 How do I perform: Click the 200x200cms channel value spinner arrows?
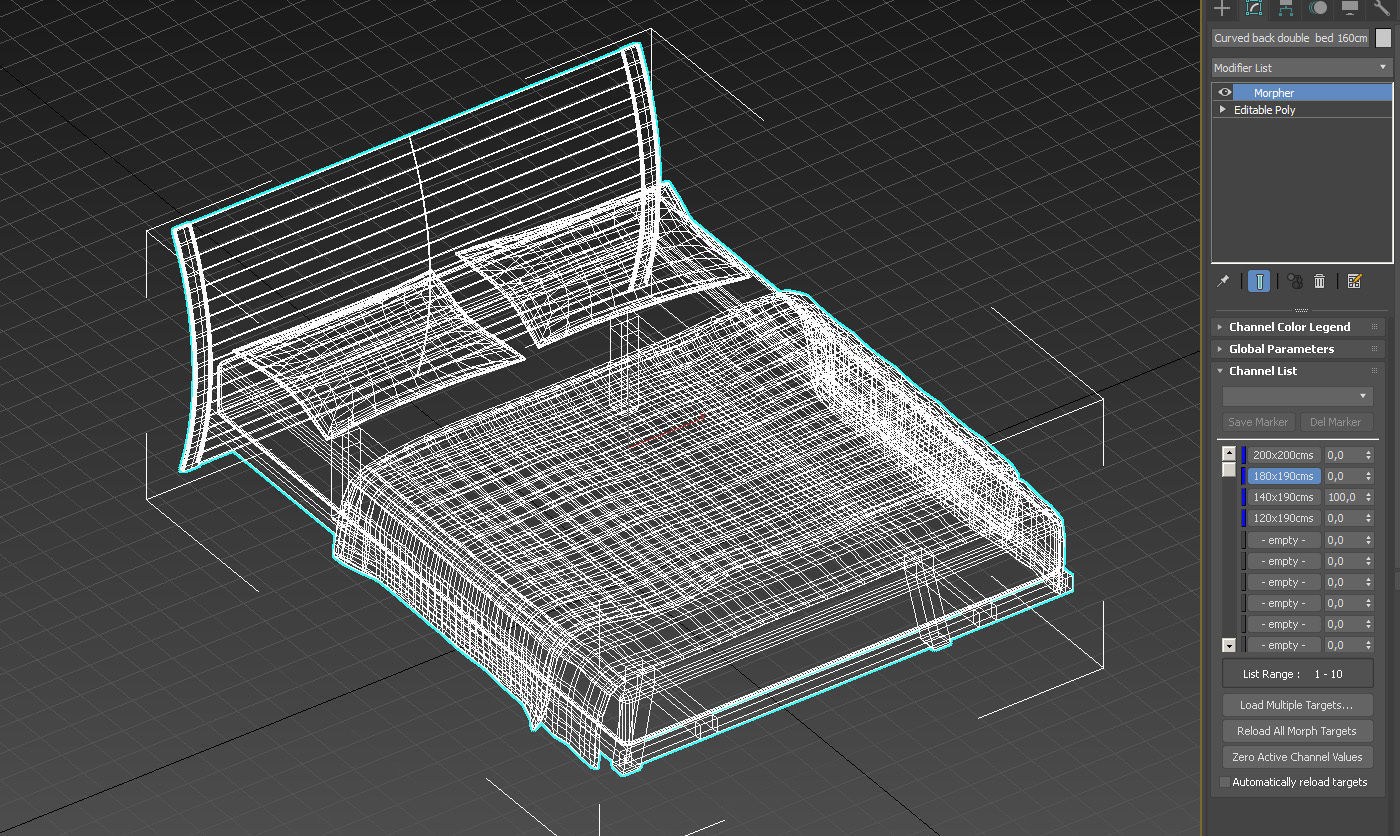1368,455
